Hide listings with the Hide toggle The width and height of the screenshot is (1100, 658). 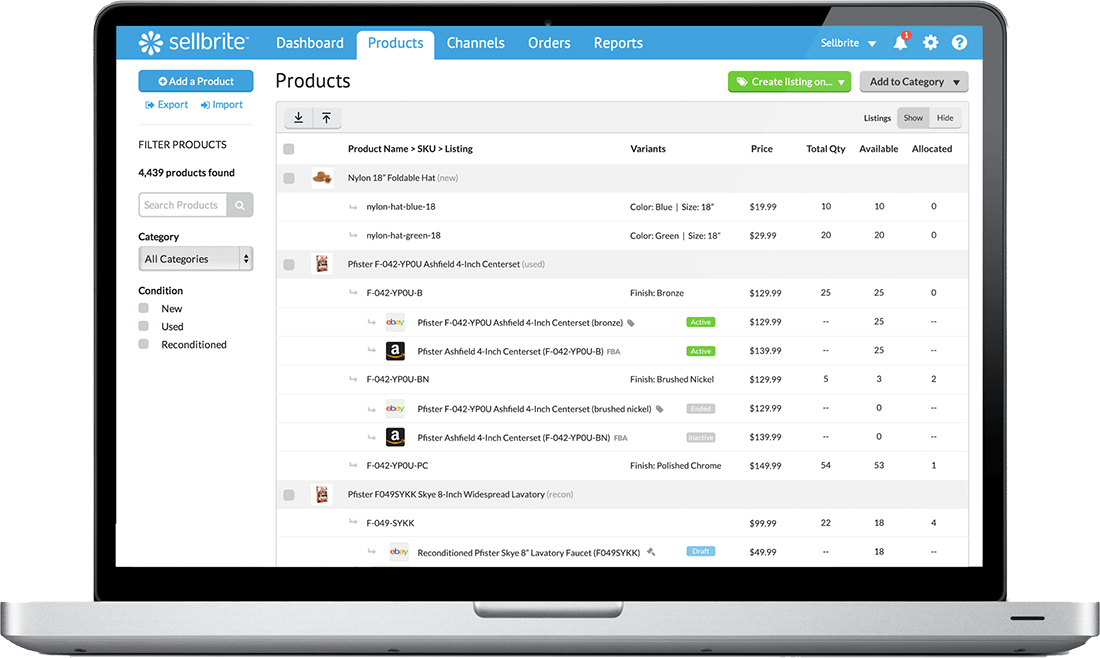(x=945, y=118)
